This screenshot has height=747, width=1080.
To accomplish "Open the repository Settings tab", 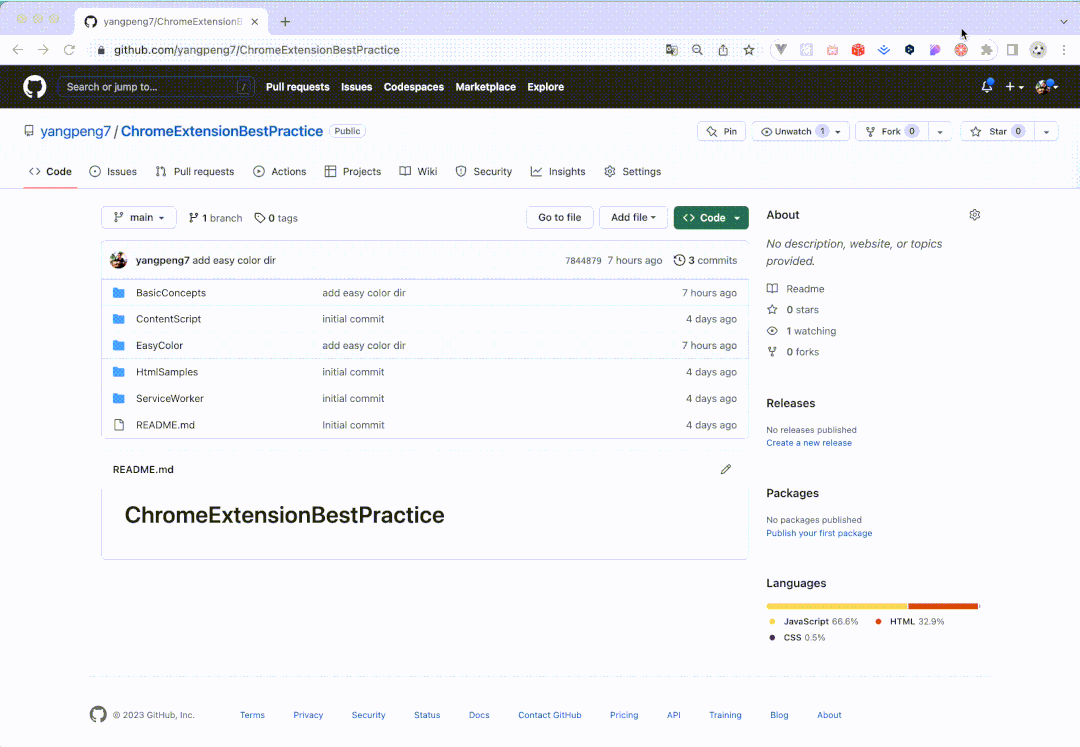I will click(632, 171).
